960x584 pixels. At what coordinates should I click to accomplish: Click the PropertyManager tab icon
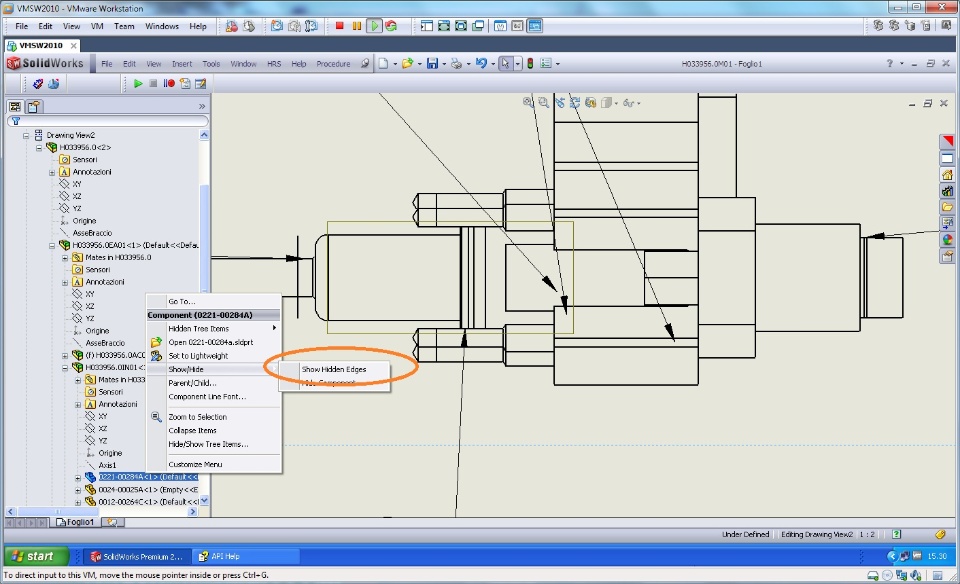(33, 107)
